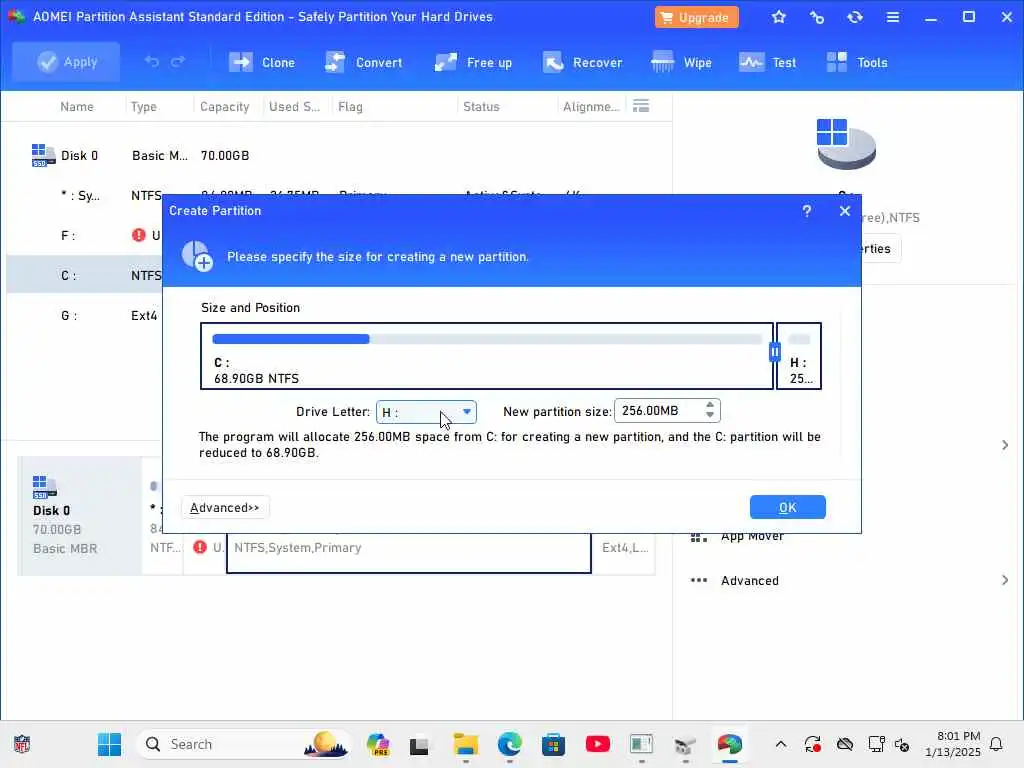Select the C: partition row in list
Viewport: 1024px width, 768px height.
(x=84, y=275)
